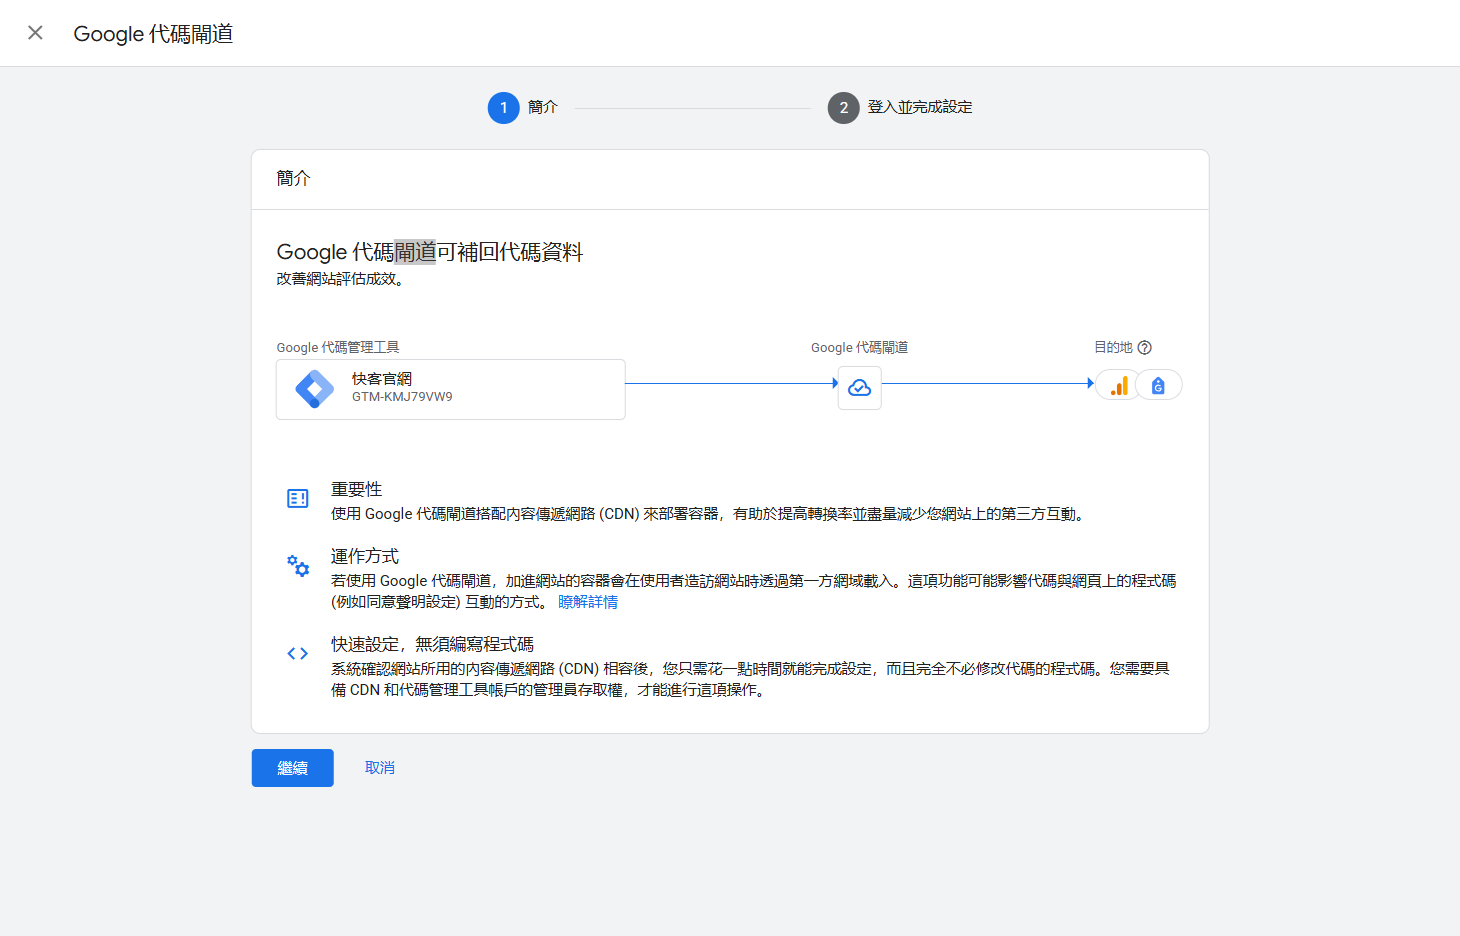Click the step 2 circle indicator

[x=843, y=108]
